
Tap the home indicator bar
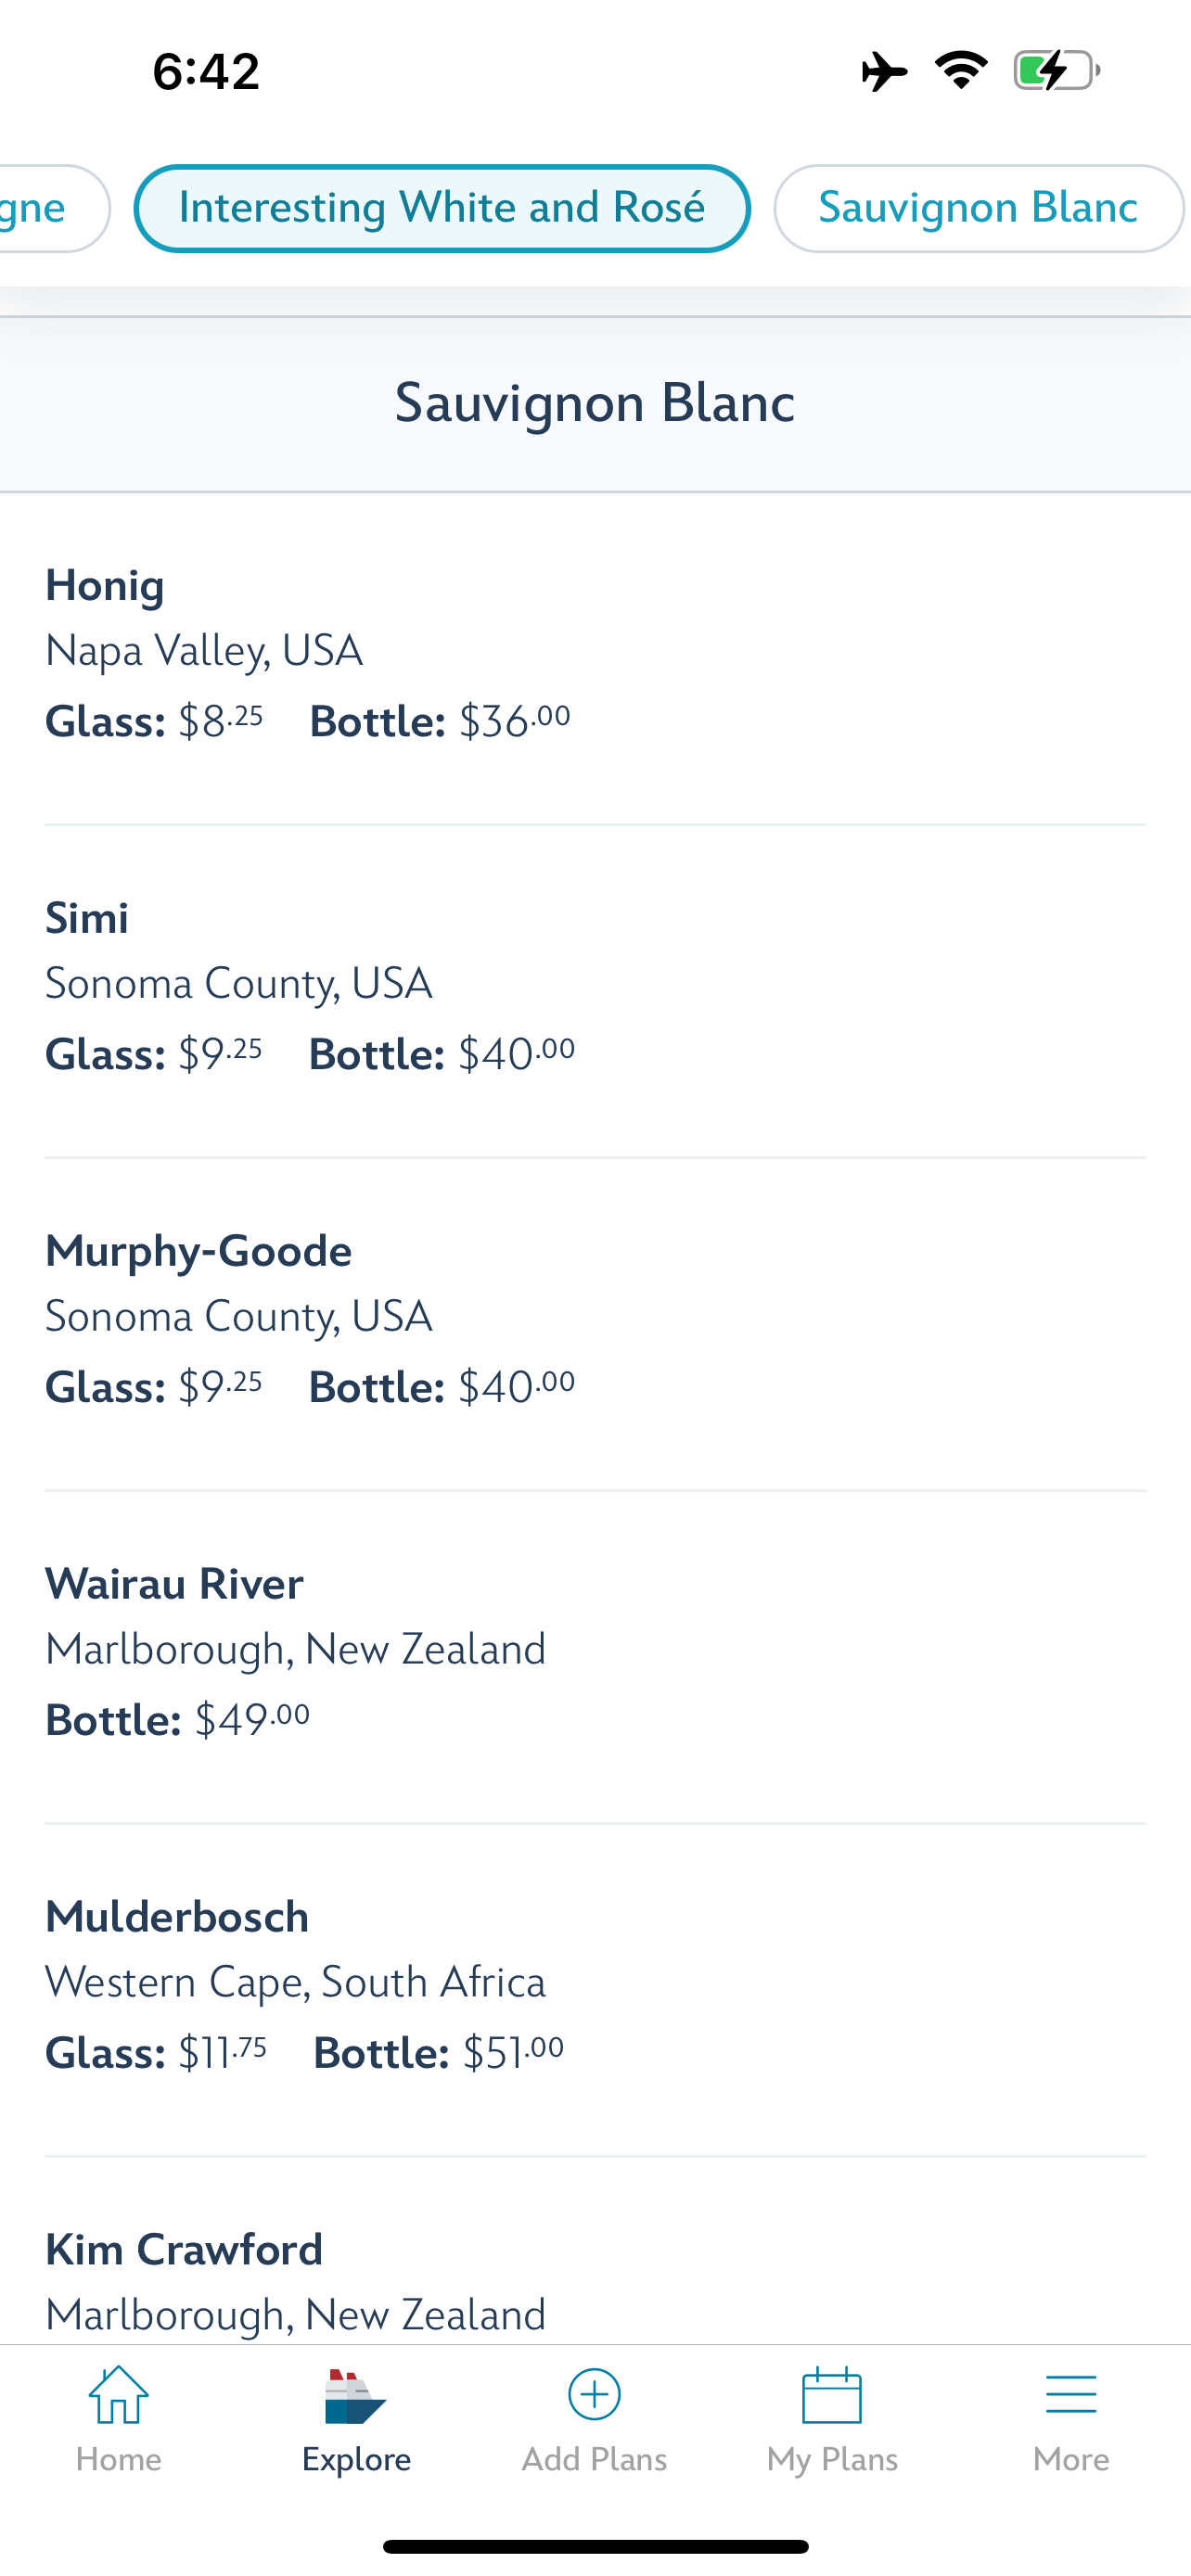click(595, 2547)
